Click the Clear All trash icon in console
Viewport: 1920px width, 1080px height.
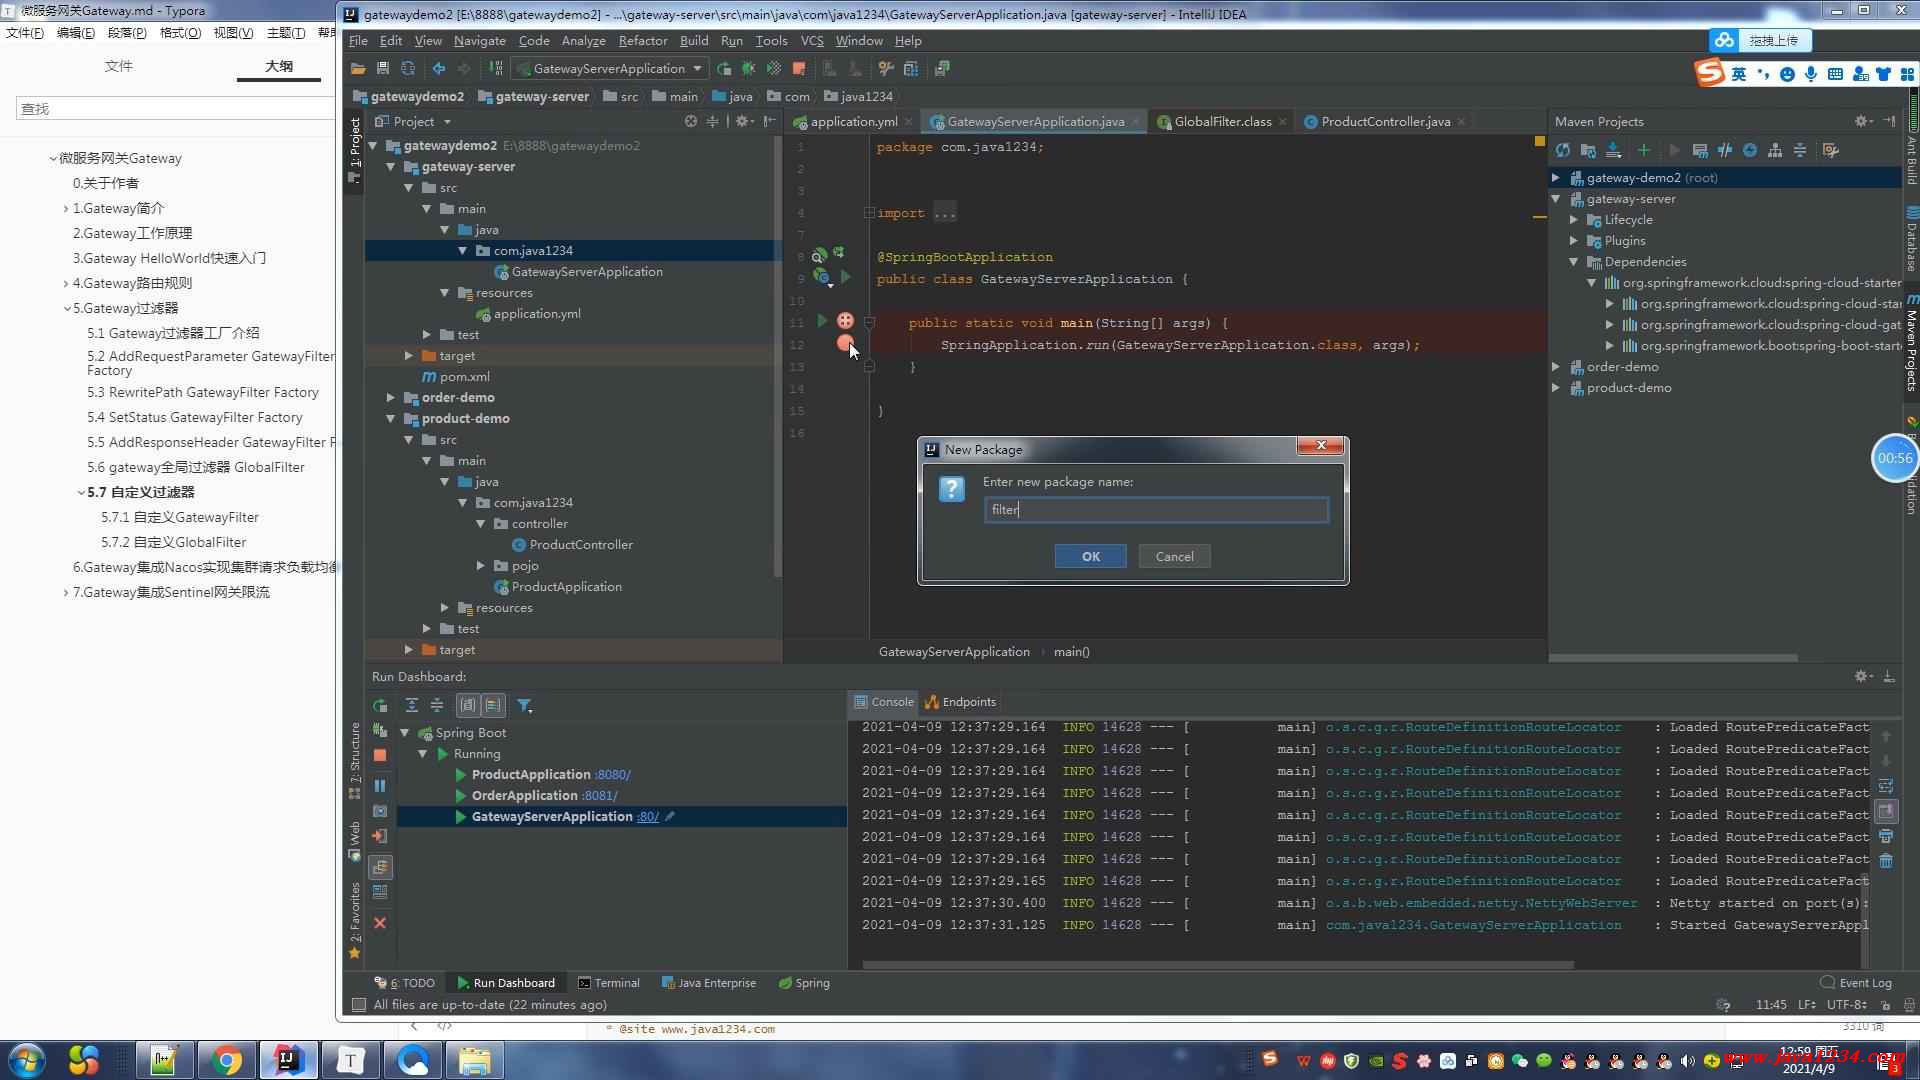coord(1886,860)
